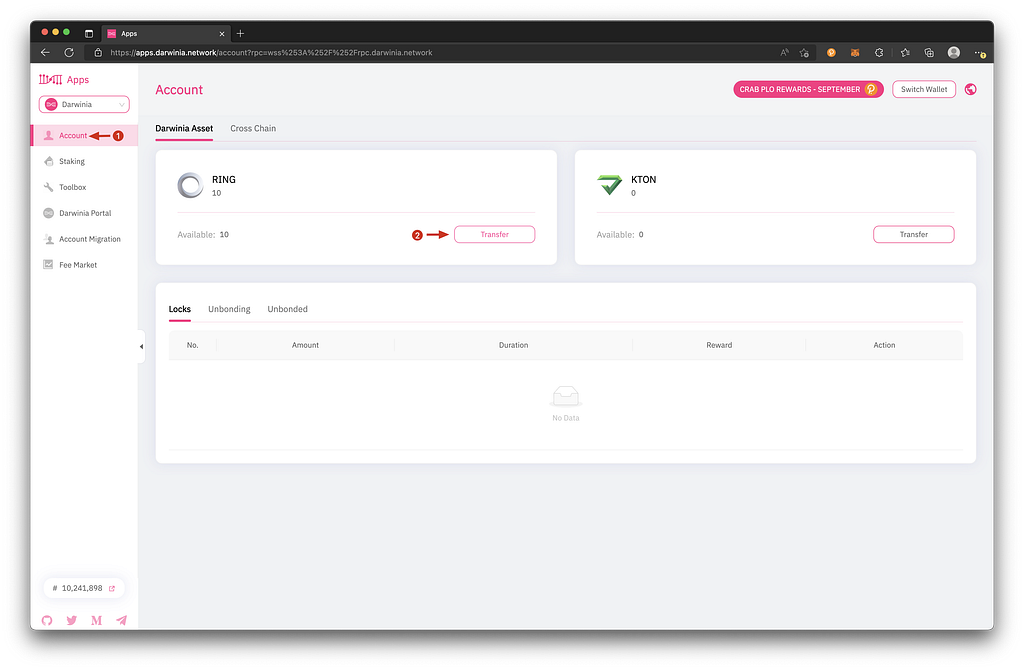
Task: Open Account Migration page
Action: 89,239
